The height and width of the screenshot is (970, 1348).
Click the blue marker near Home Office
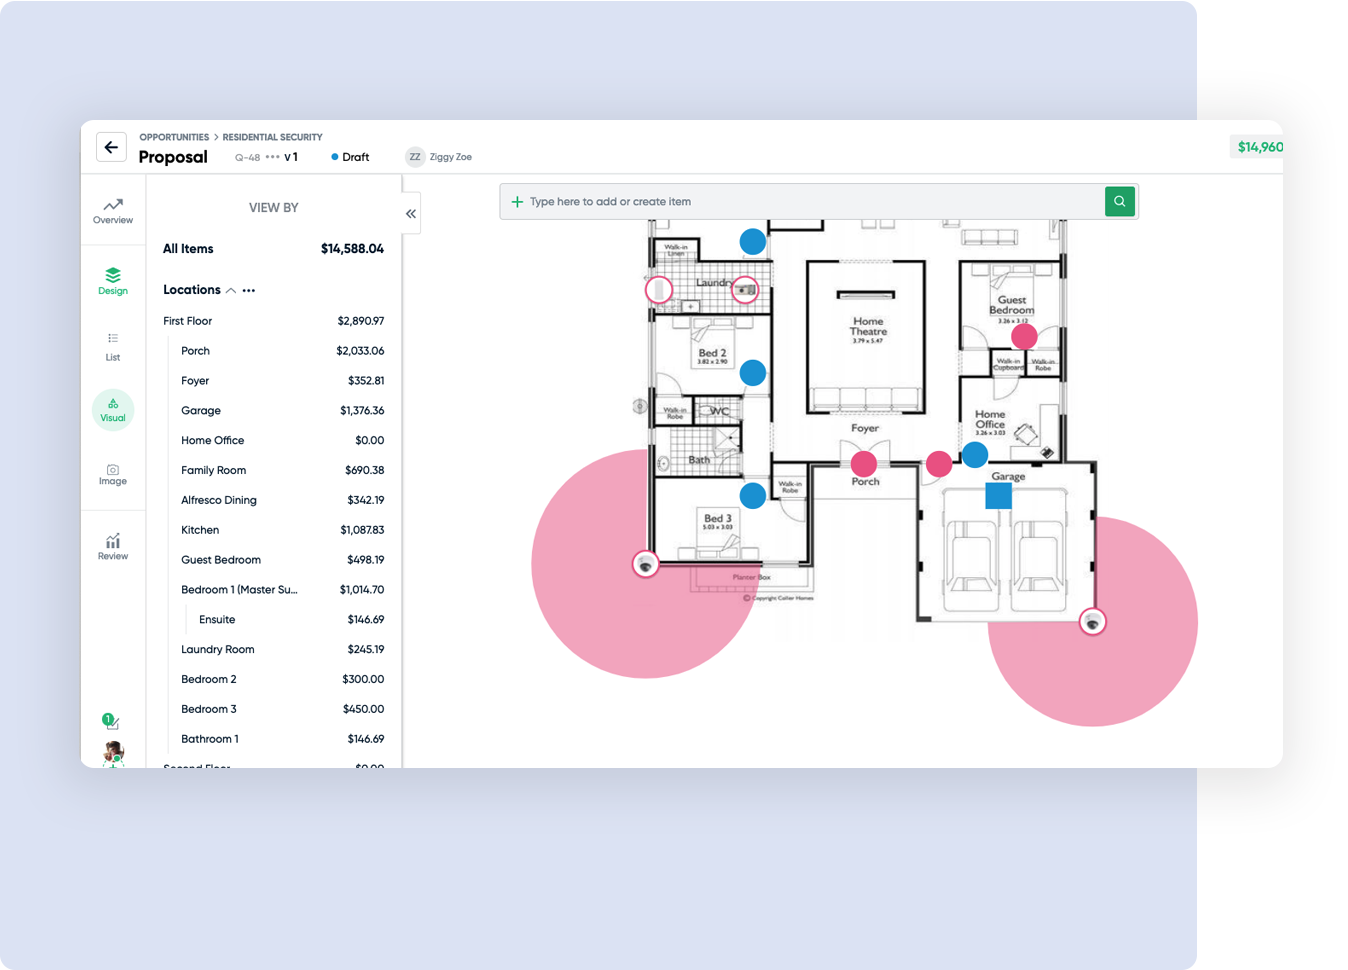[975, 455]
